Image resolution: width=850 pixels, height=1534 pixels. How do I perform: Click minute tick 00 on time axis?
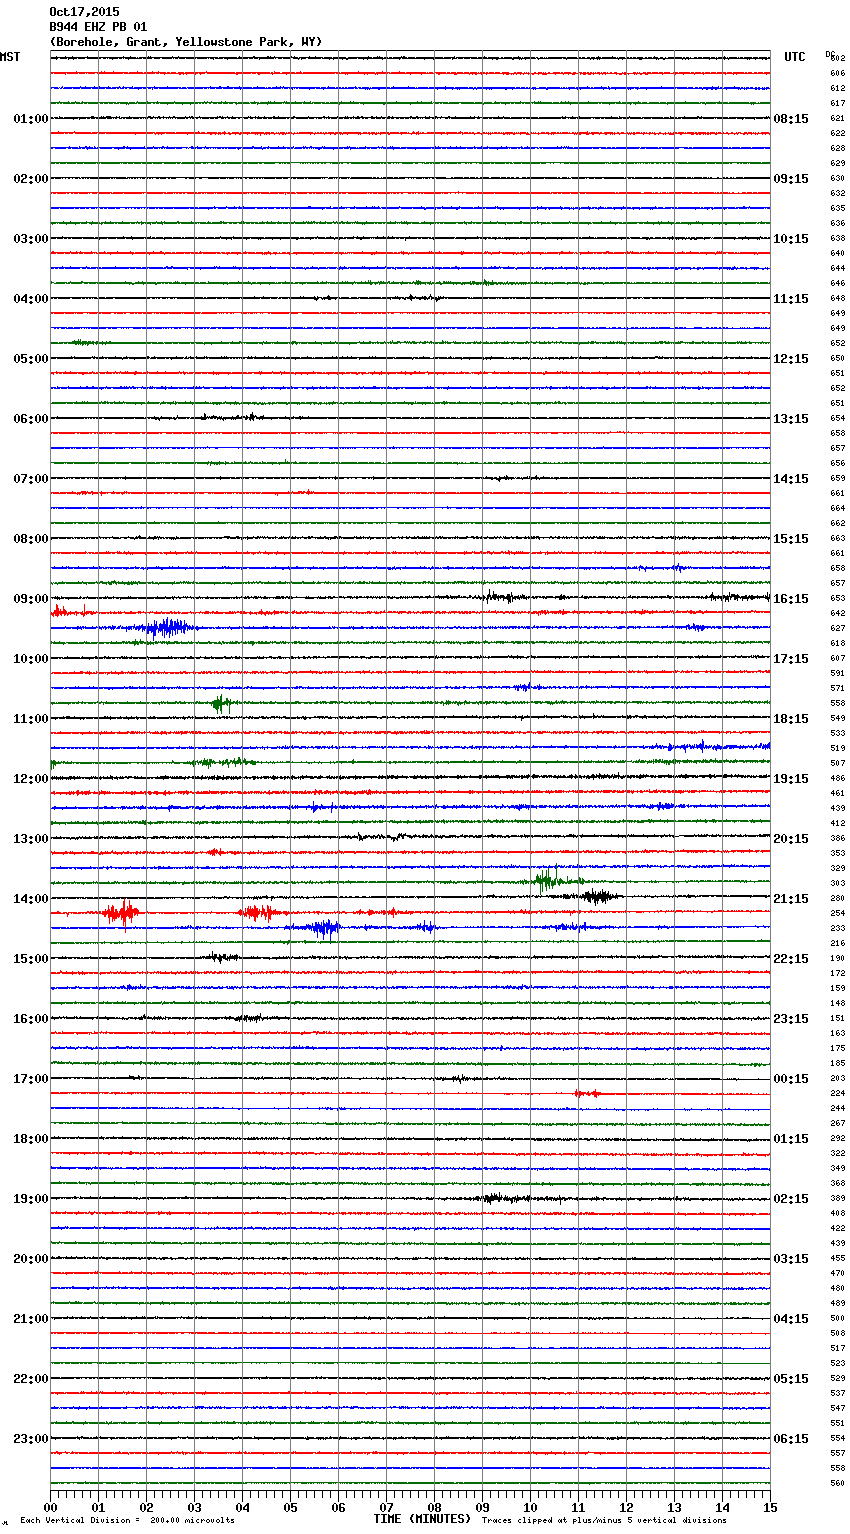point(50,1507)
